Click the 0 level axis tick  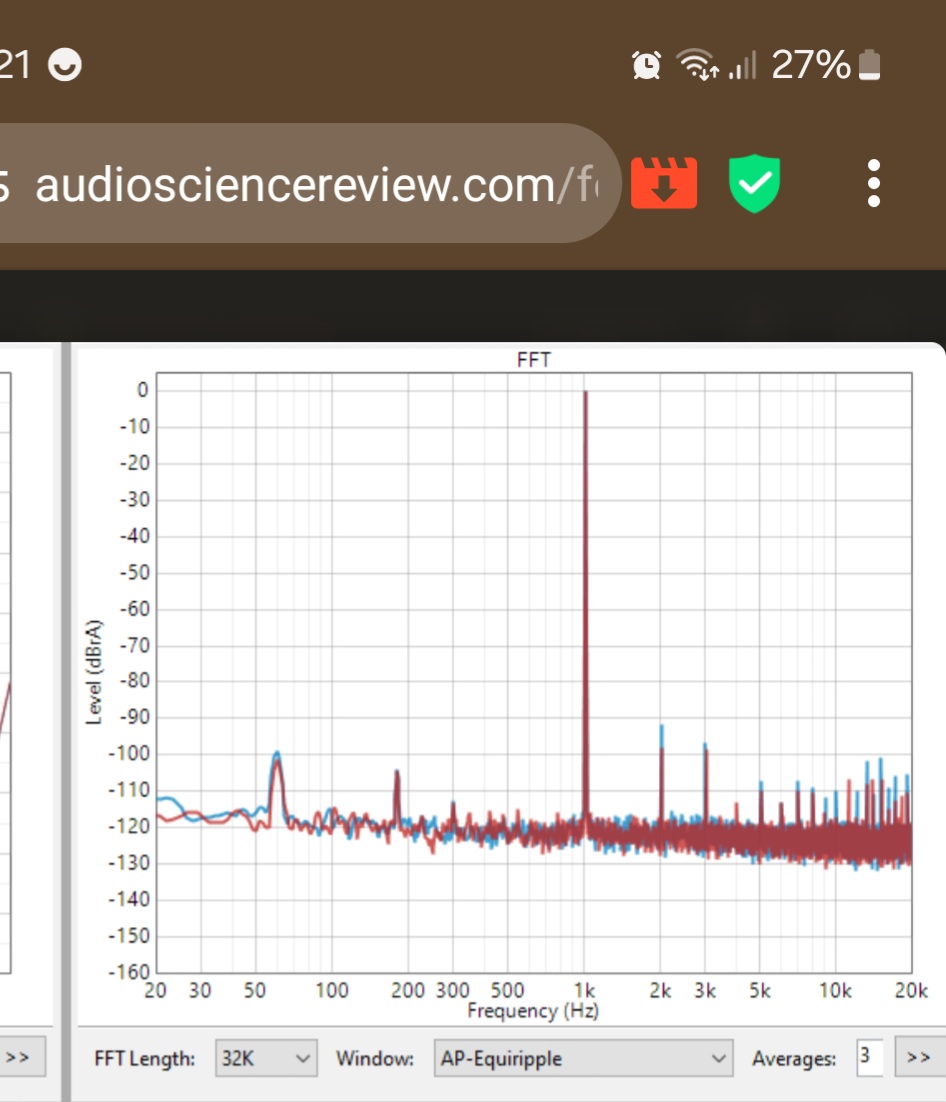point(143,390)
